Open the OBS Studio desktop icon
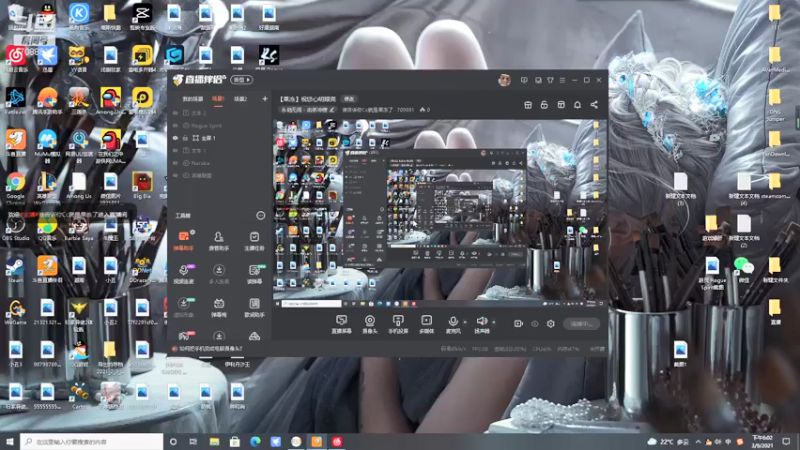 [15, 228]
